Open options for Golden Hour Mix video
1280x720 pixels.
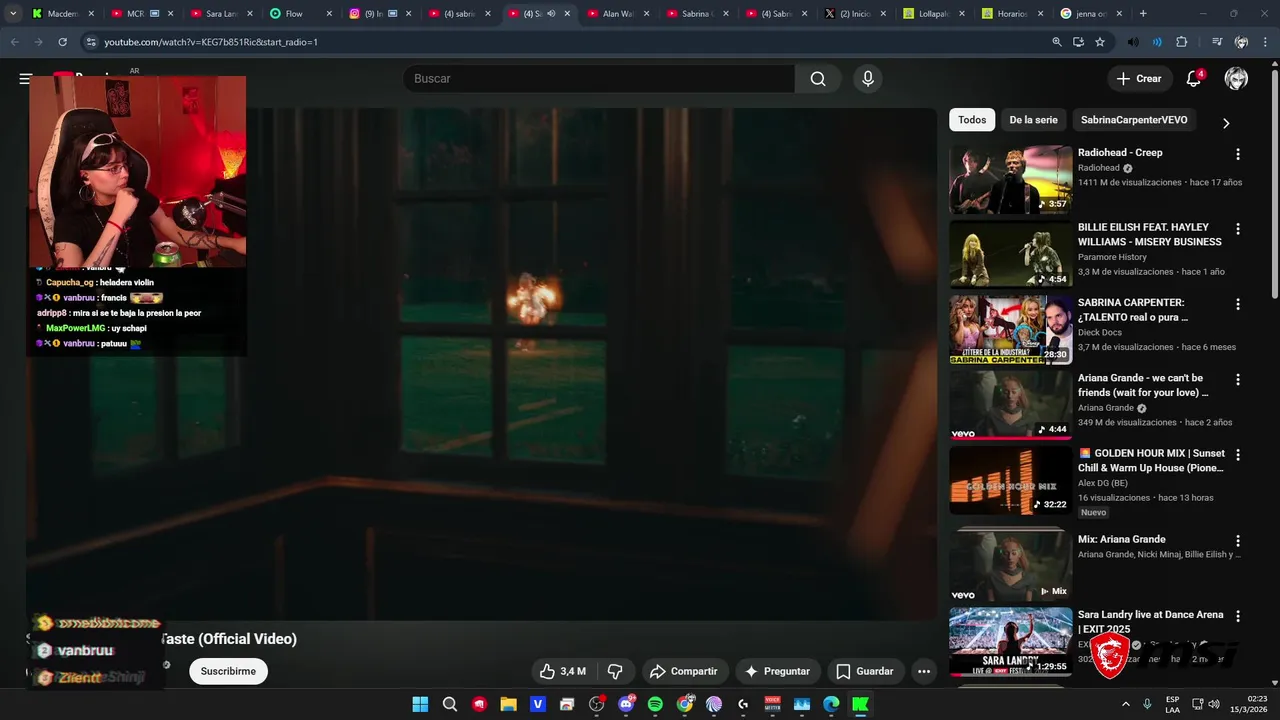coord(1238,455)
